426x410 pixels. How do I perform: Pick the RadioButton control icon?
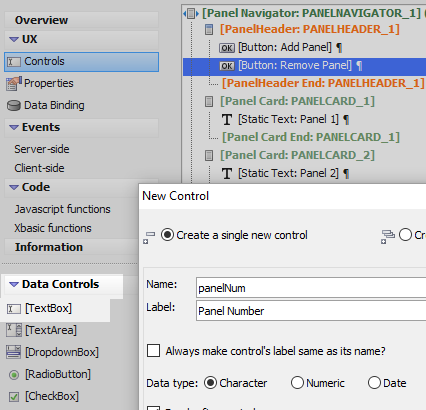[x=14, y=375]
